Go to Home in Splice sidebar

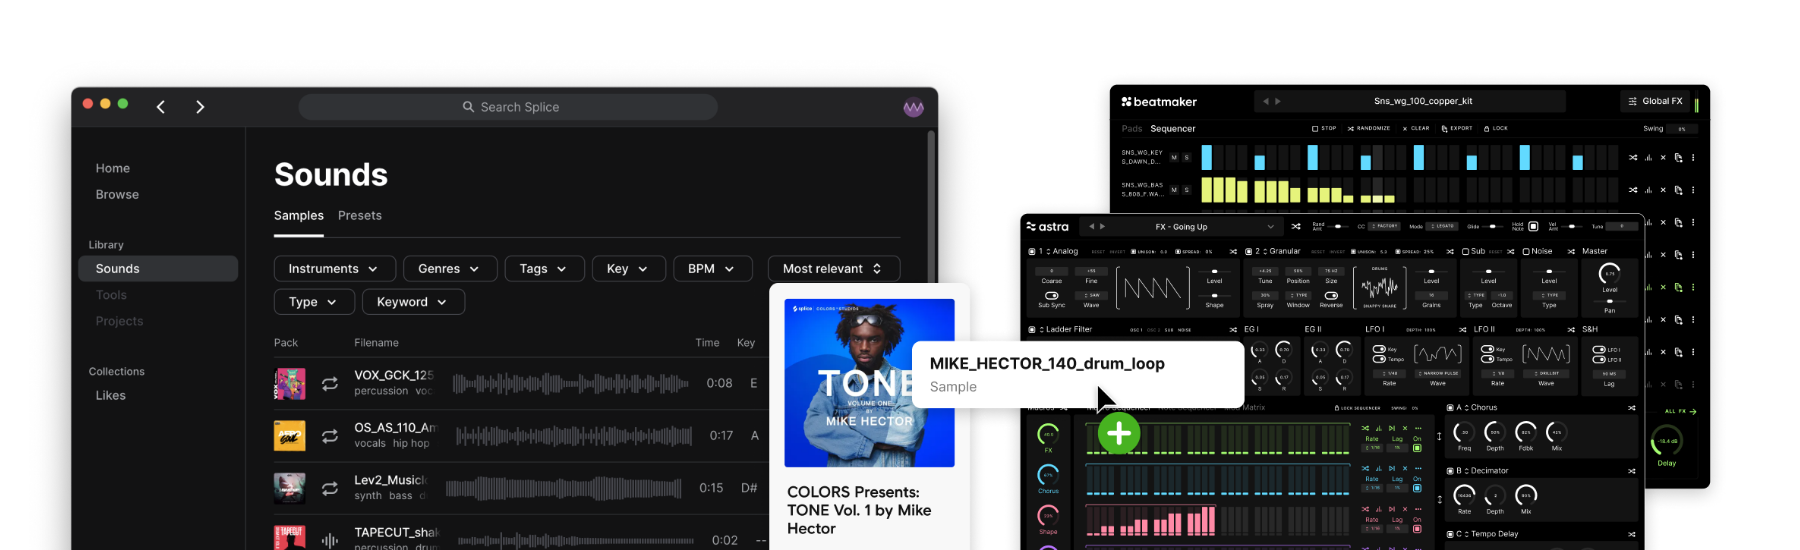tap(113, 169)
